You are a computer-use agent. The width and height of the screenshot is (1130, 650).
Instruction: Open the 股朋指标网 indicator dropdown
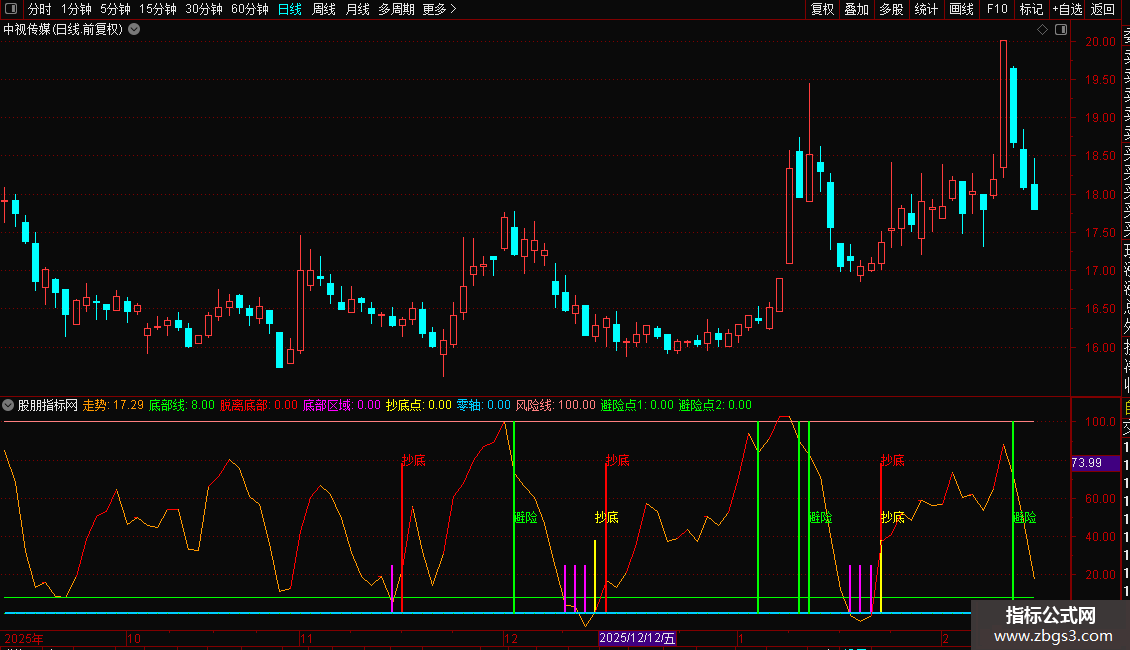[8, 405]
